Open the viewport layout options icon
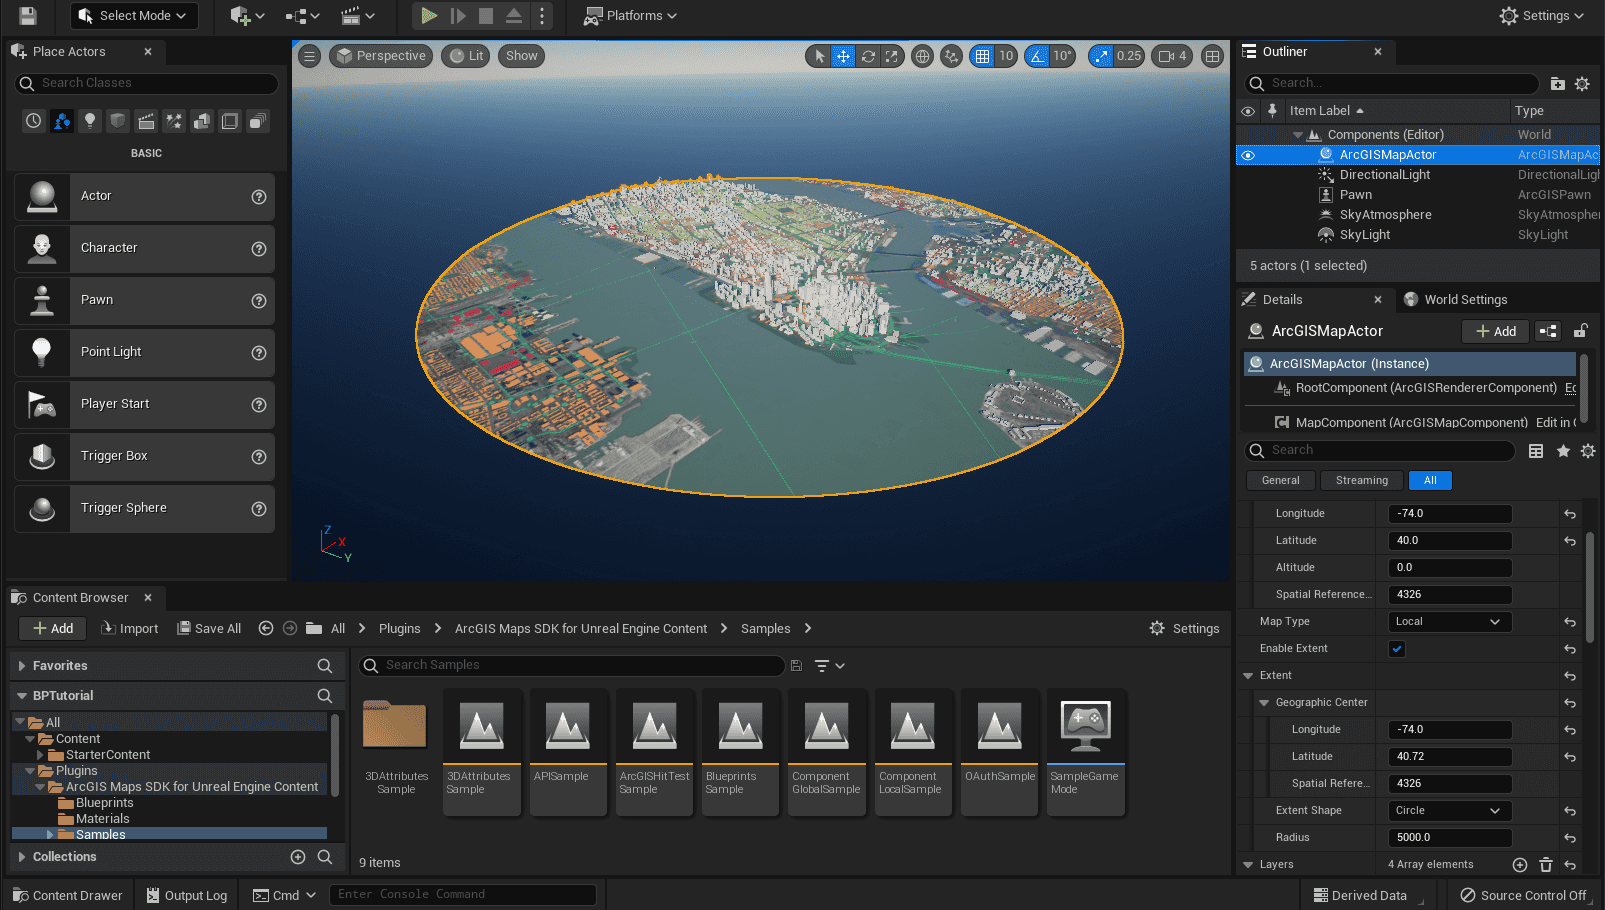The width and height of the screenshot is (1605, 910). (1212, 56)
